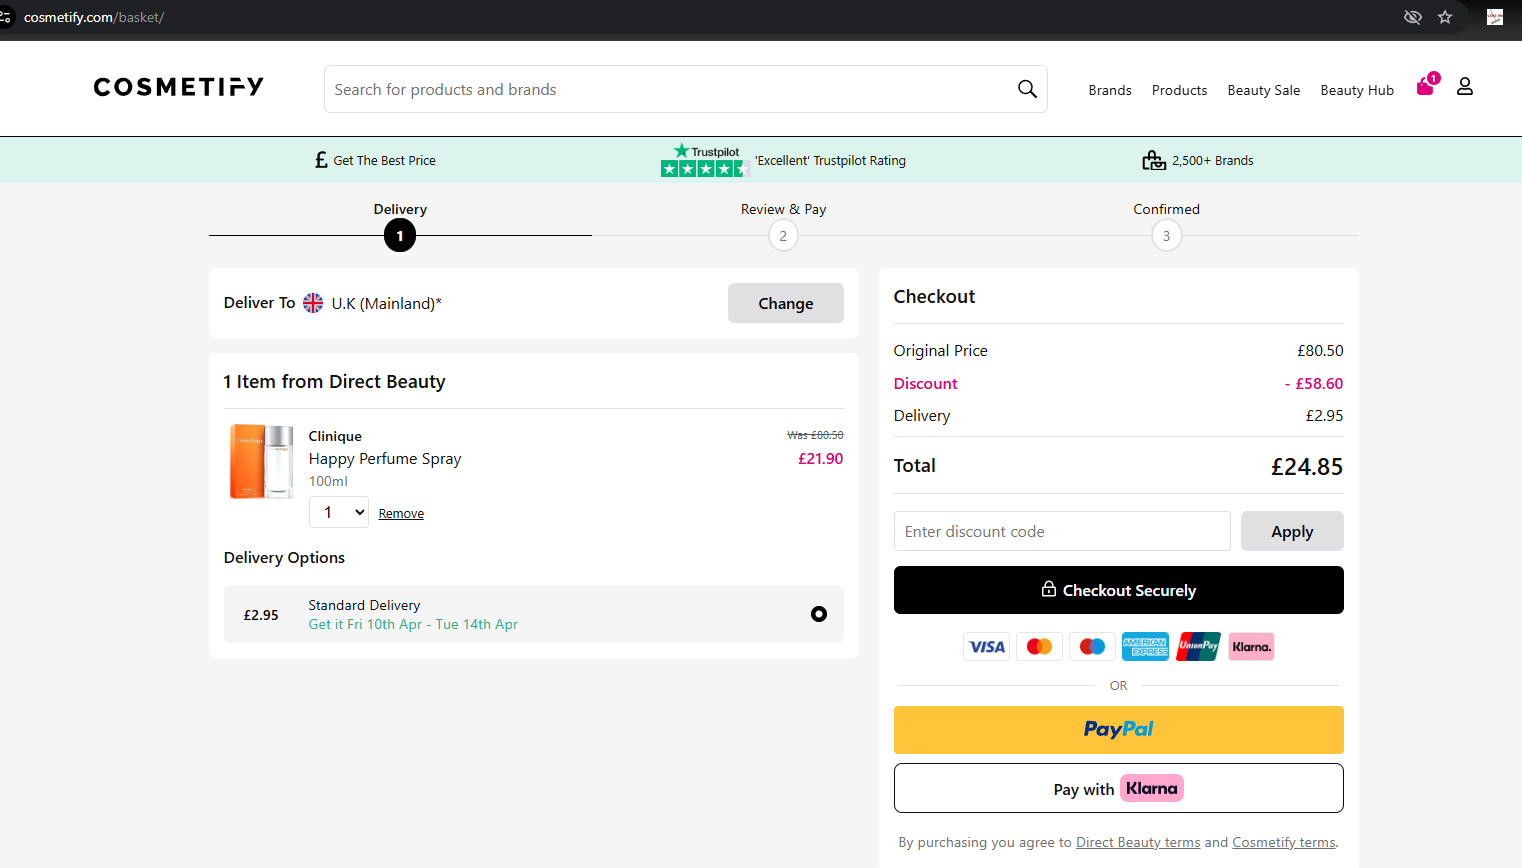The height and width of the screenshot is (868, 1522).
Task: Click the pound sign best price icon
Action: (321, 160)
